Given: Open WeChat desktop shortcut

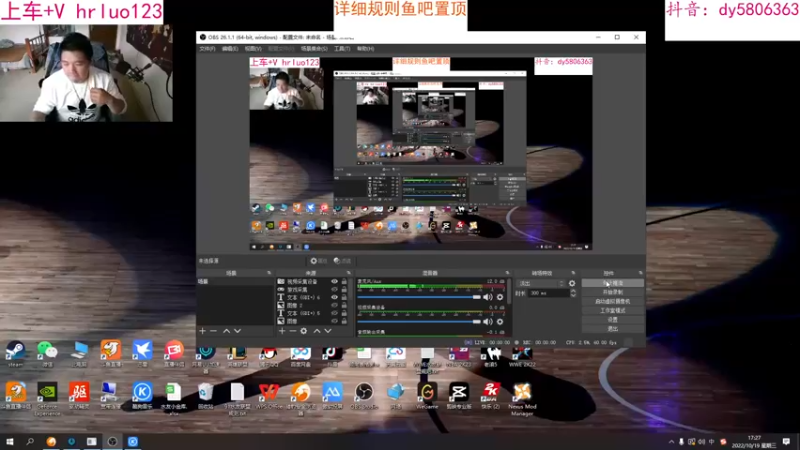Looking at the screenshot, I should click(x=47, y=354).
